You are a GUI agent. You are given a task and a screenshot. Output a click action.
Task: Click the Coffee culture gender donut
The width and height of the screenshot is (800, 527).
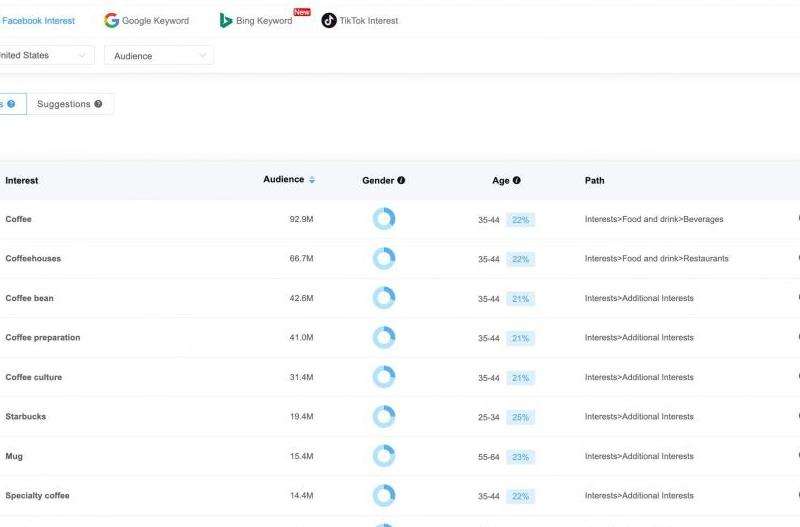click(x=384, y=377)
